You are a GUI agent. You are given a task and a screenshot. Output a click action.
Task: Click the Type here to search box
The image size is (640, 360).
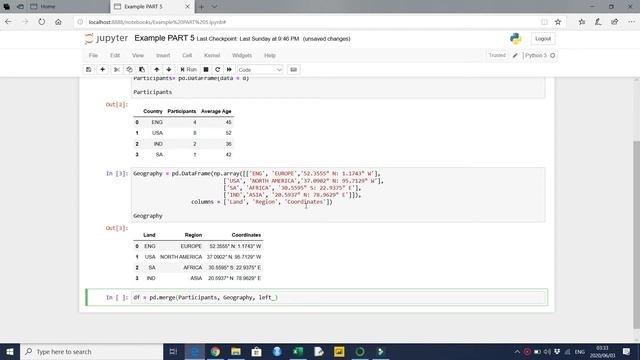point(91,351)
